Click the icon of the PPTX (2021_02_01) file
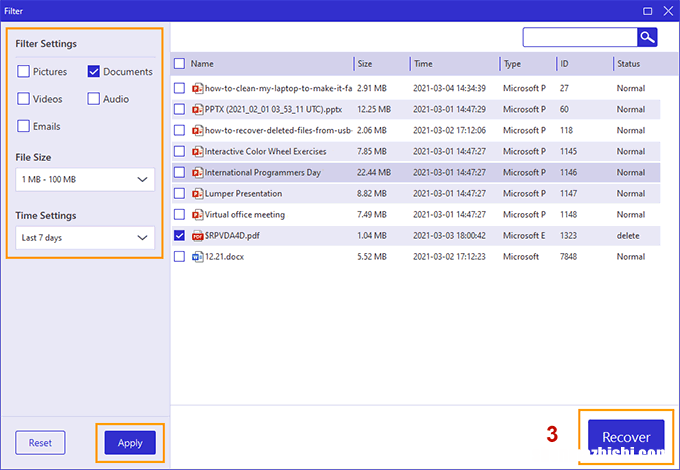Image resolution: width=680 pixels, height=470 pixels. tap(197, 109)
